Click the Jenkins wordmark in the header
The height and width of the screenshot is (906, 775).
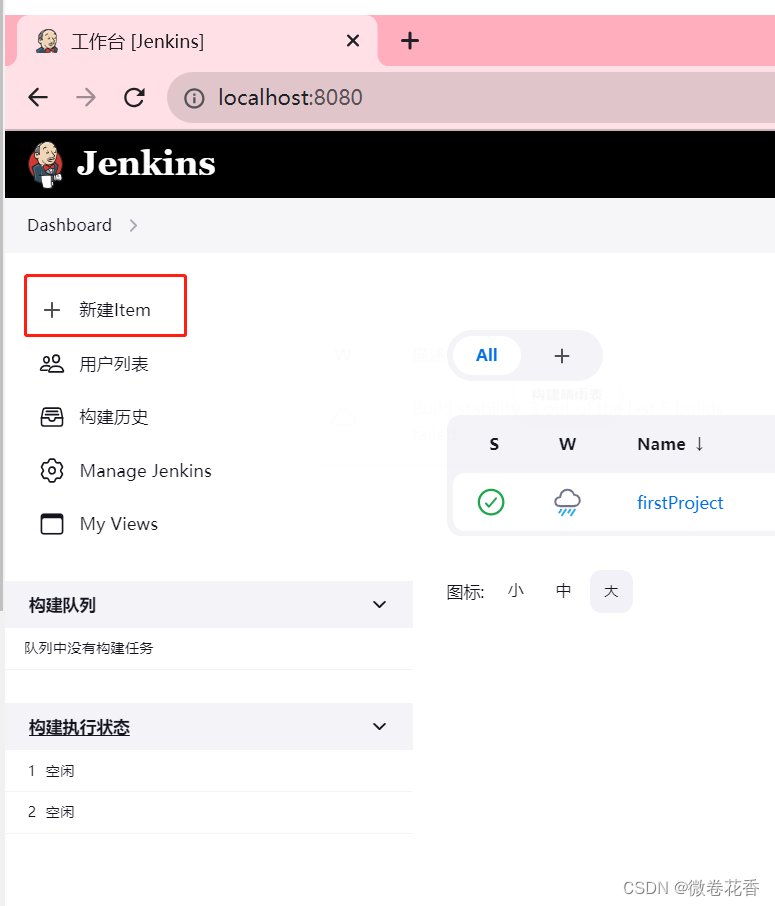(x=146, y=164)
